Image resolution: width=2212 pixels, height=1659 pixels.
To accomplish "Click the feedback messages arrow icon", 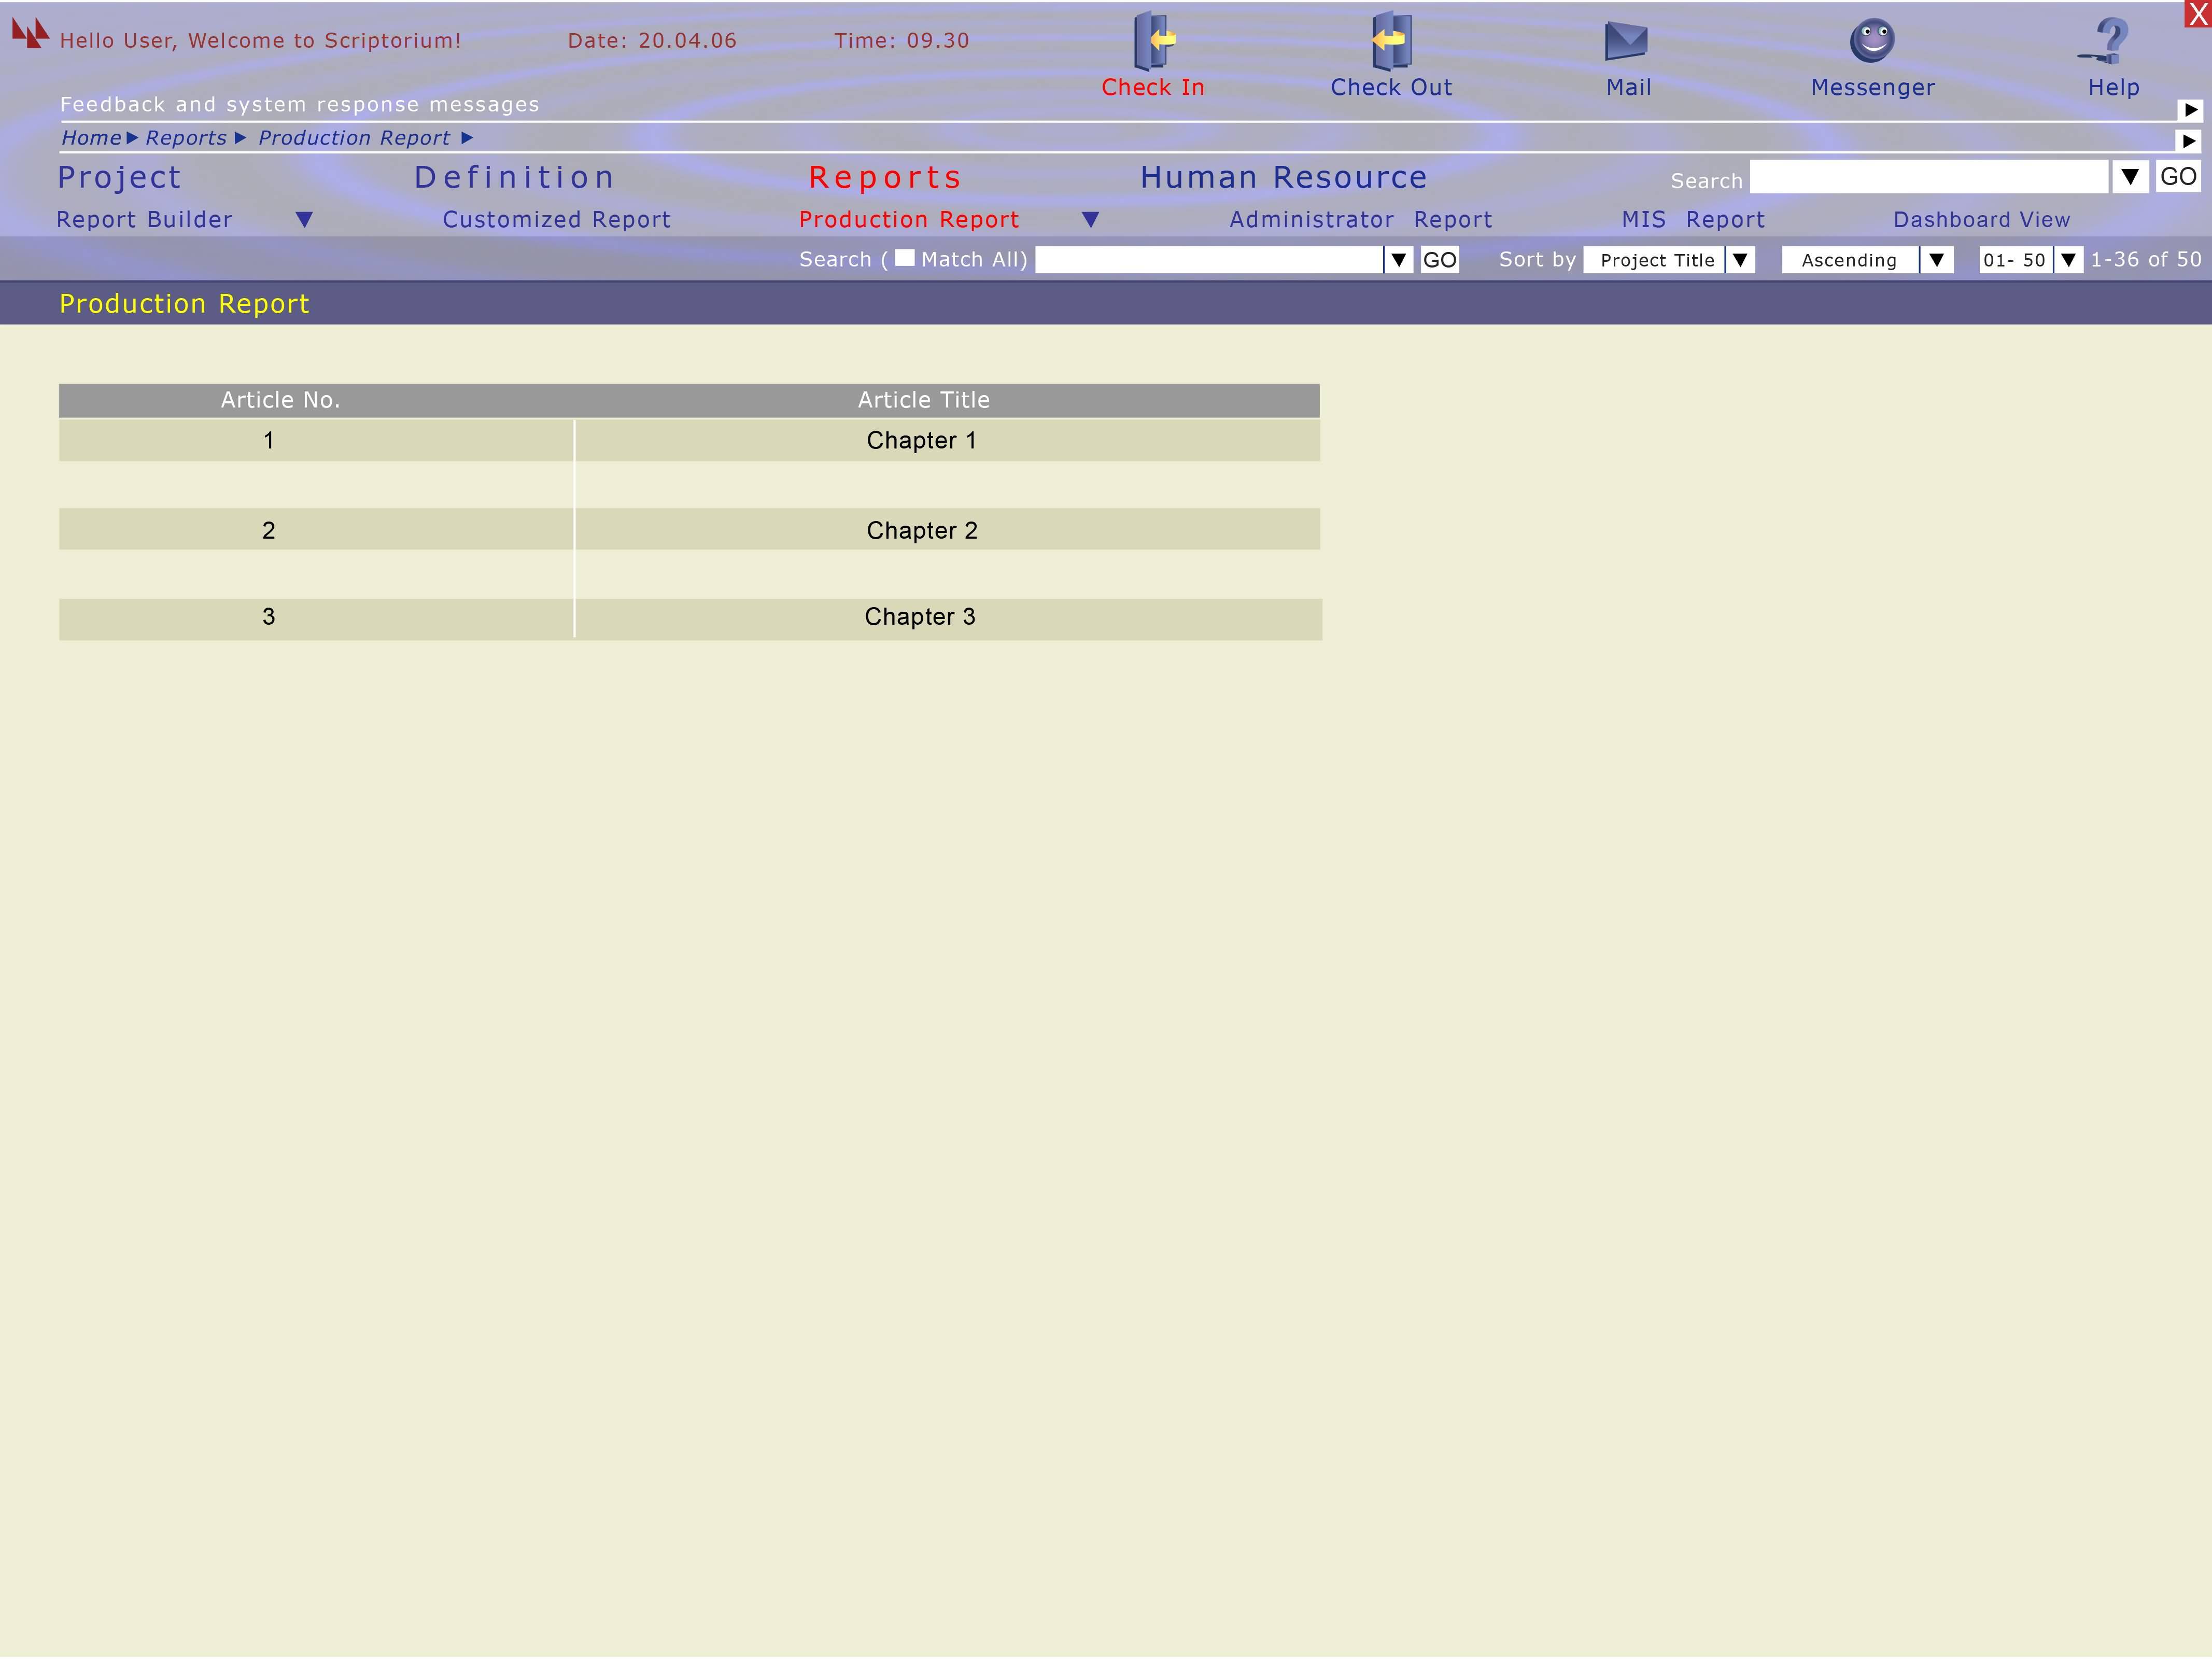I will tap(2190, 110).
